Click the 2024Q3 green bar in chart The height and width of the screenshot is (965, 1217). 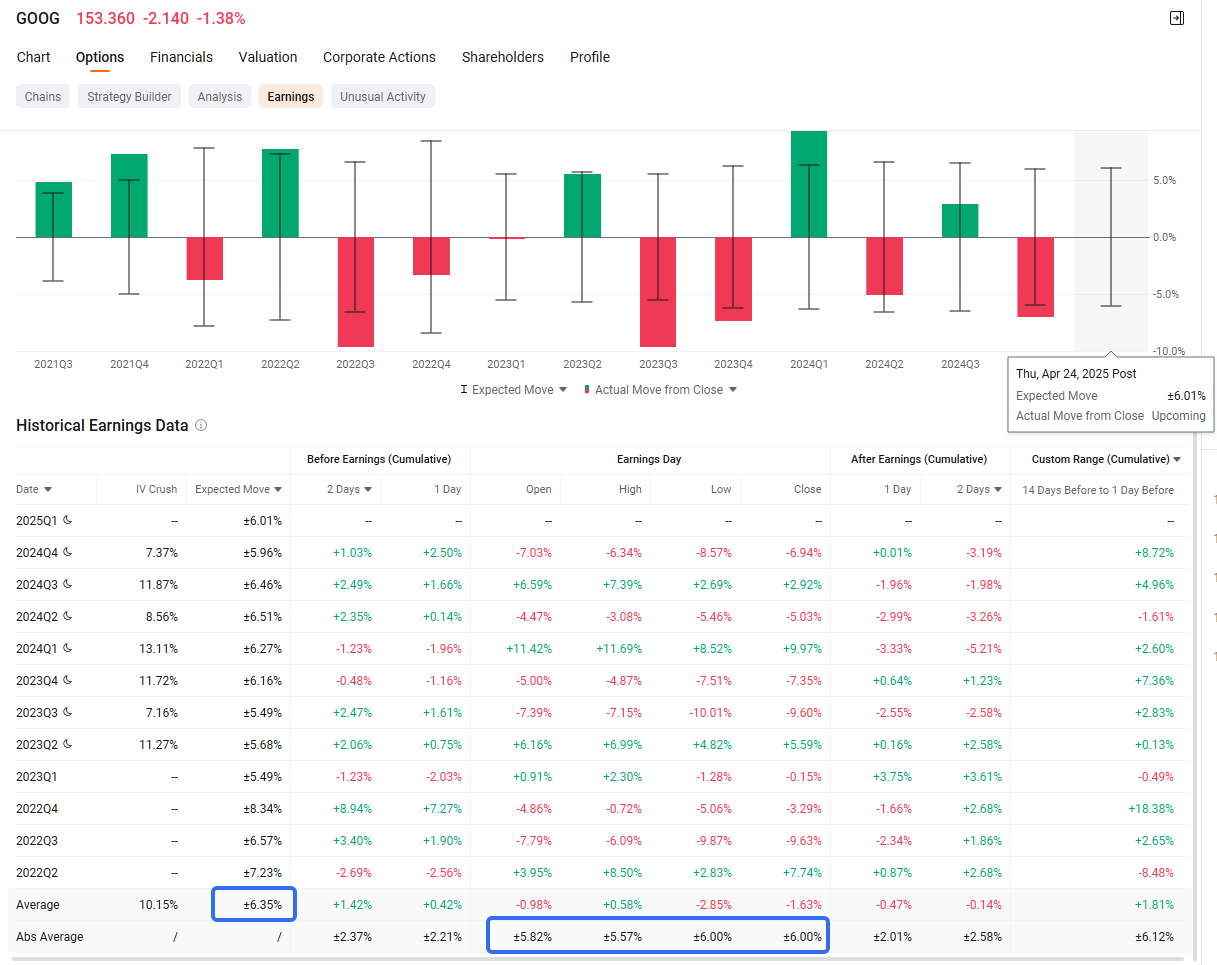coord(960,221)
